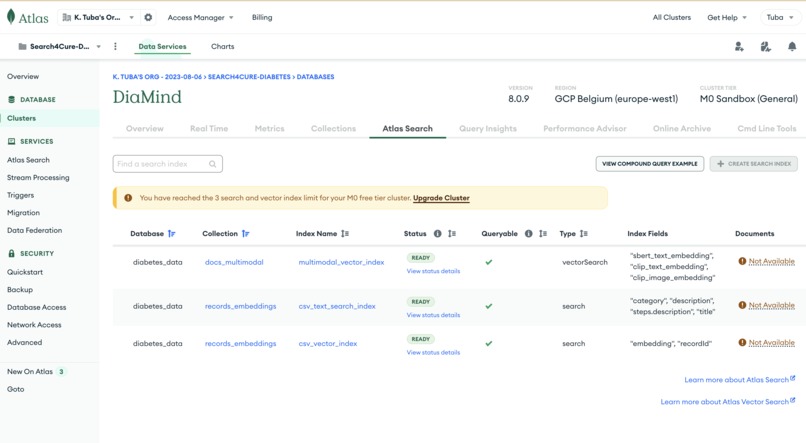Screen dimensions: 806x443
Task: Click the Atlas leaf logo
Action: pyautogui.click(x=11, y=16)
